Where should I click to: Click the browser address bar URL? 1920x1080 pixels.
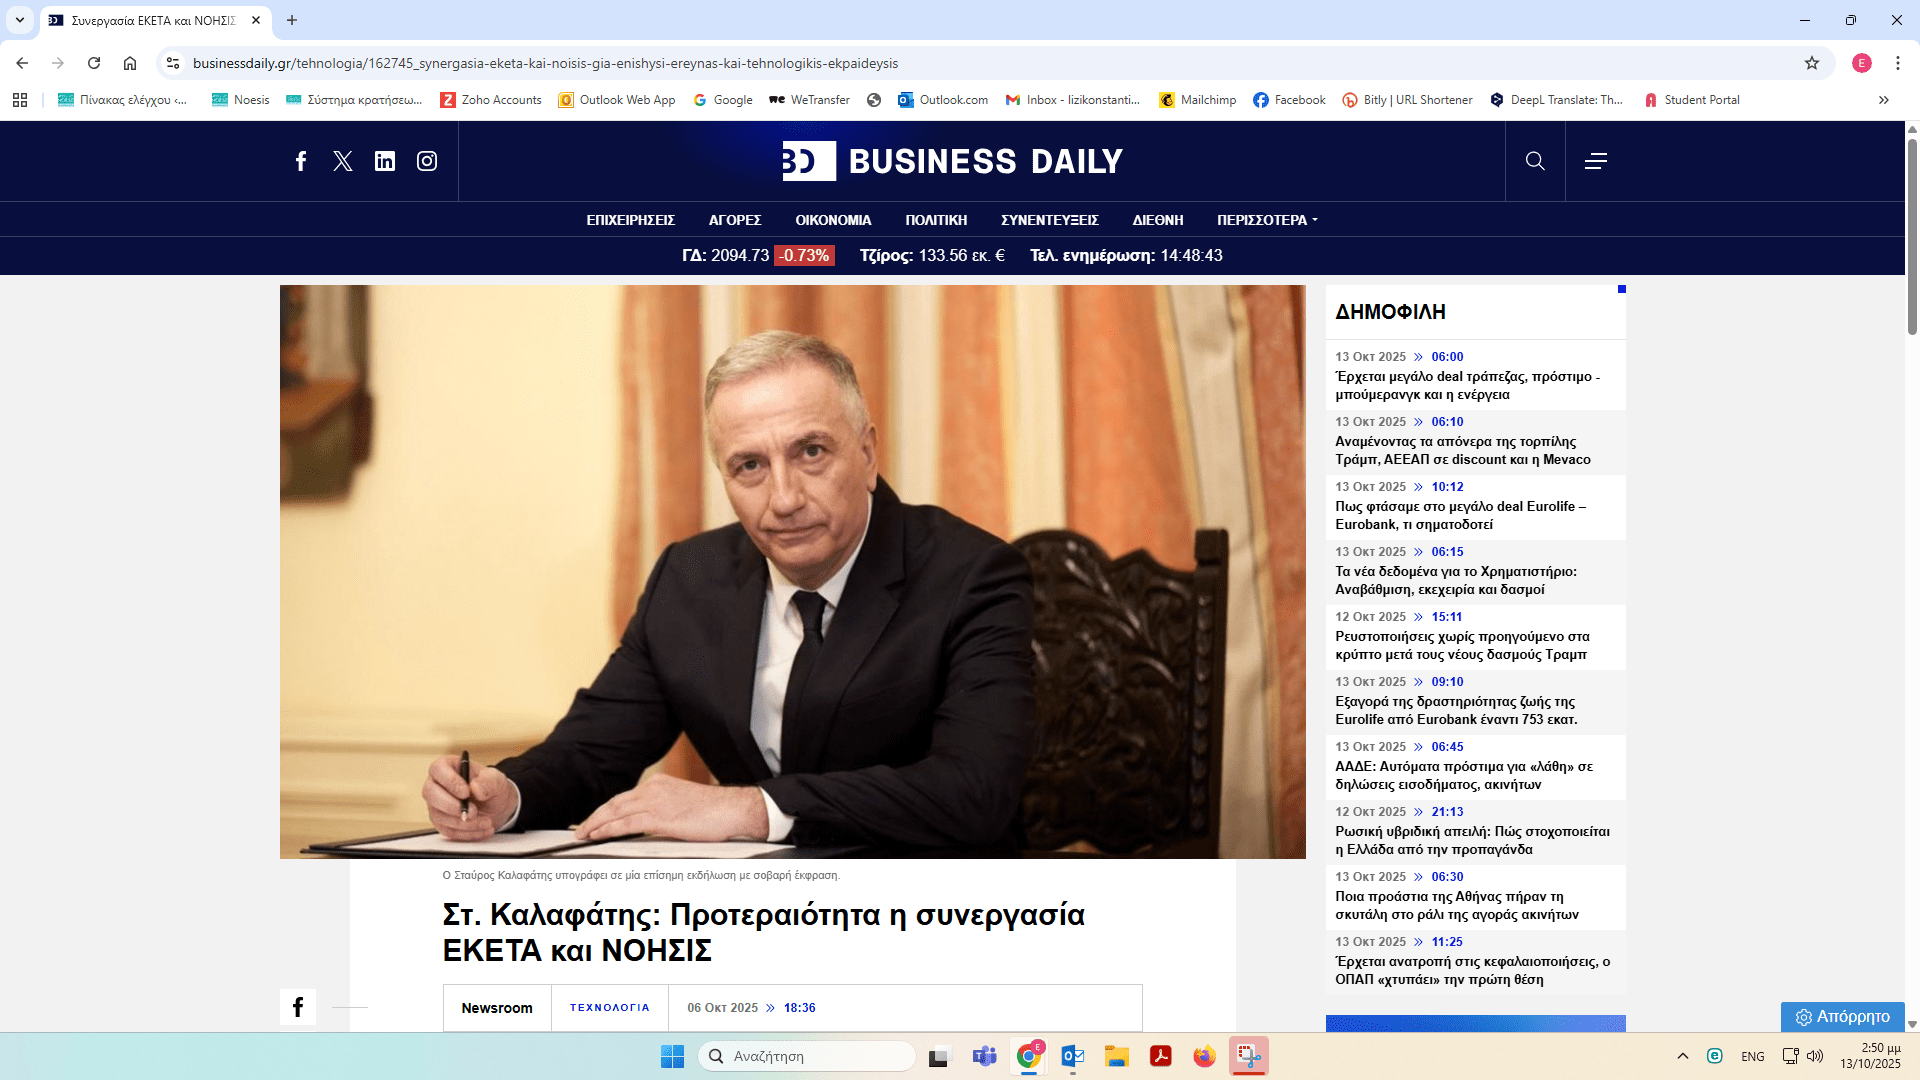coord(545,63)
